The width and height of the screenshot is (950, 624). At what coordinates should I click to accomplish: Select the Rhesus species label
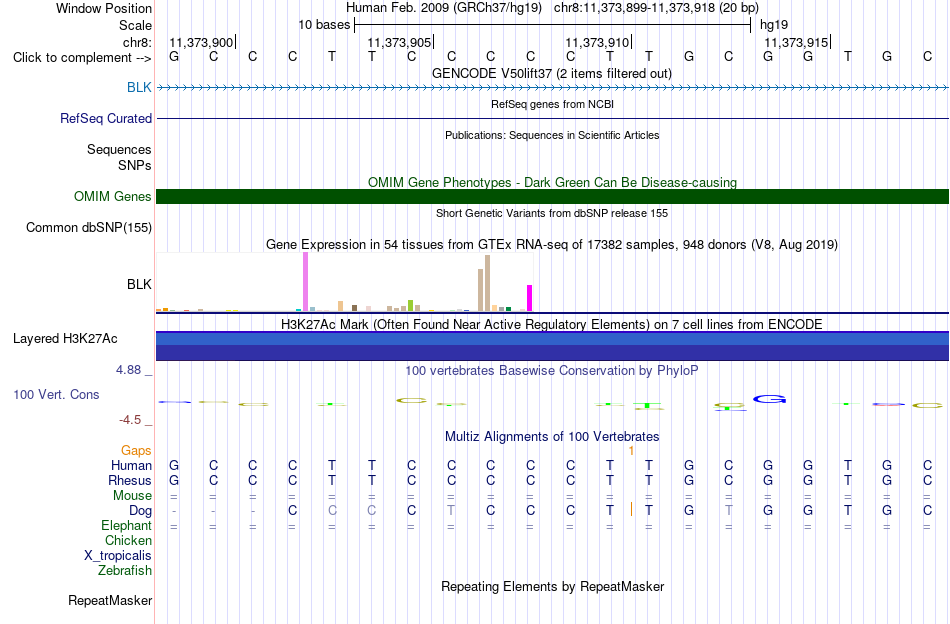(x=130, y=480)
